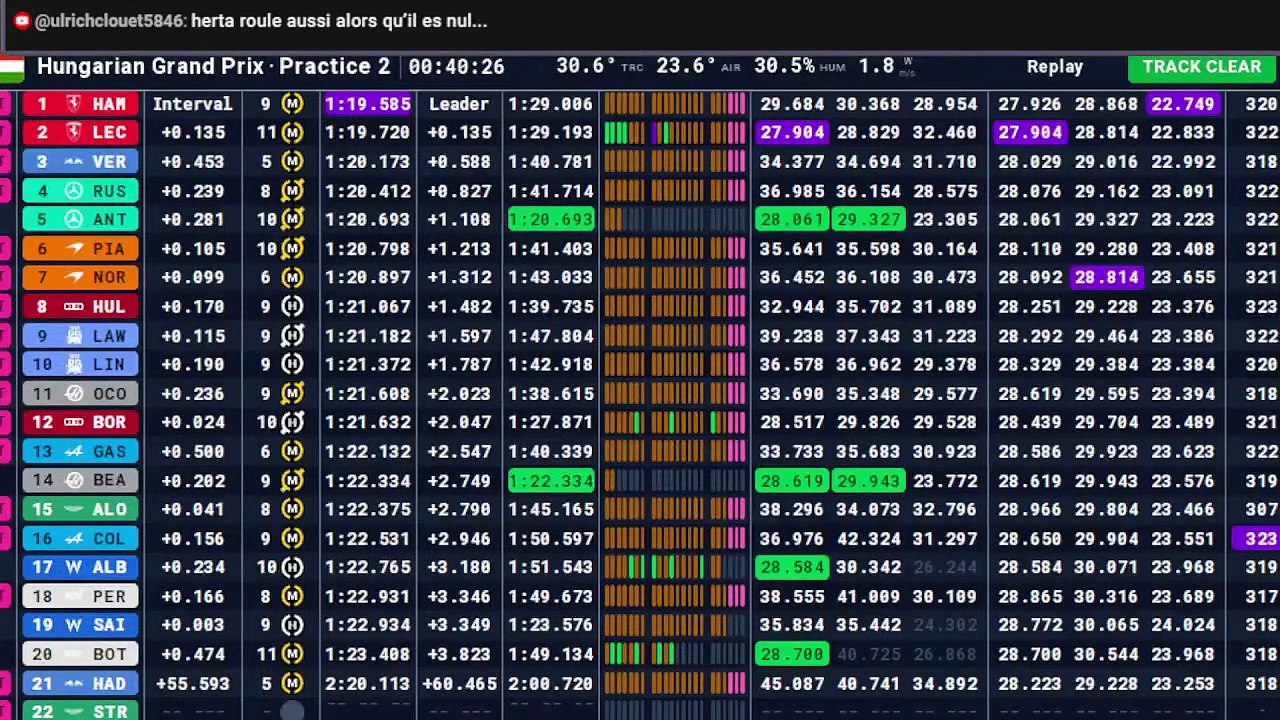This screenshot has height=720, width=1280.
Task: Select the LEC driver tag
Action: (x=81, y=133)
